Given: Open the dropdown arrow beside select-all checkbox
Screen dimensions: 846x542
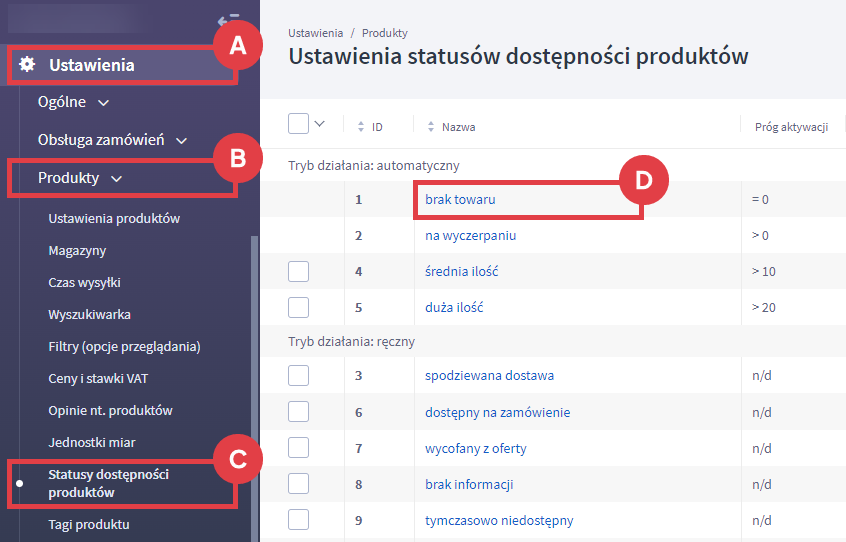Looking at the screenshot, I should [x=320, y=124].
